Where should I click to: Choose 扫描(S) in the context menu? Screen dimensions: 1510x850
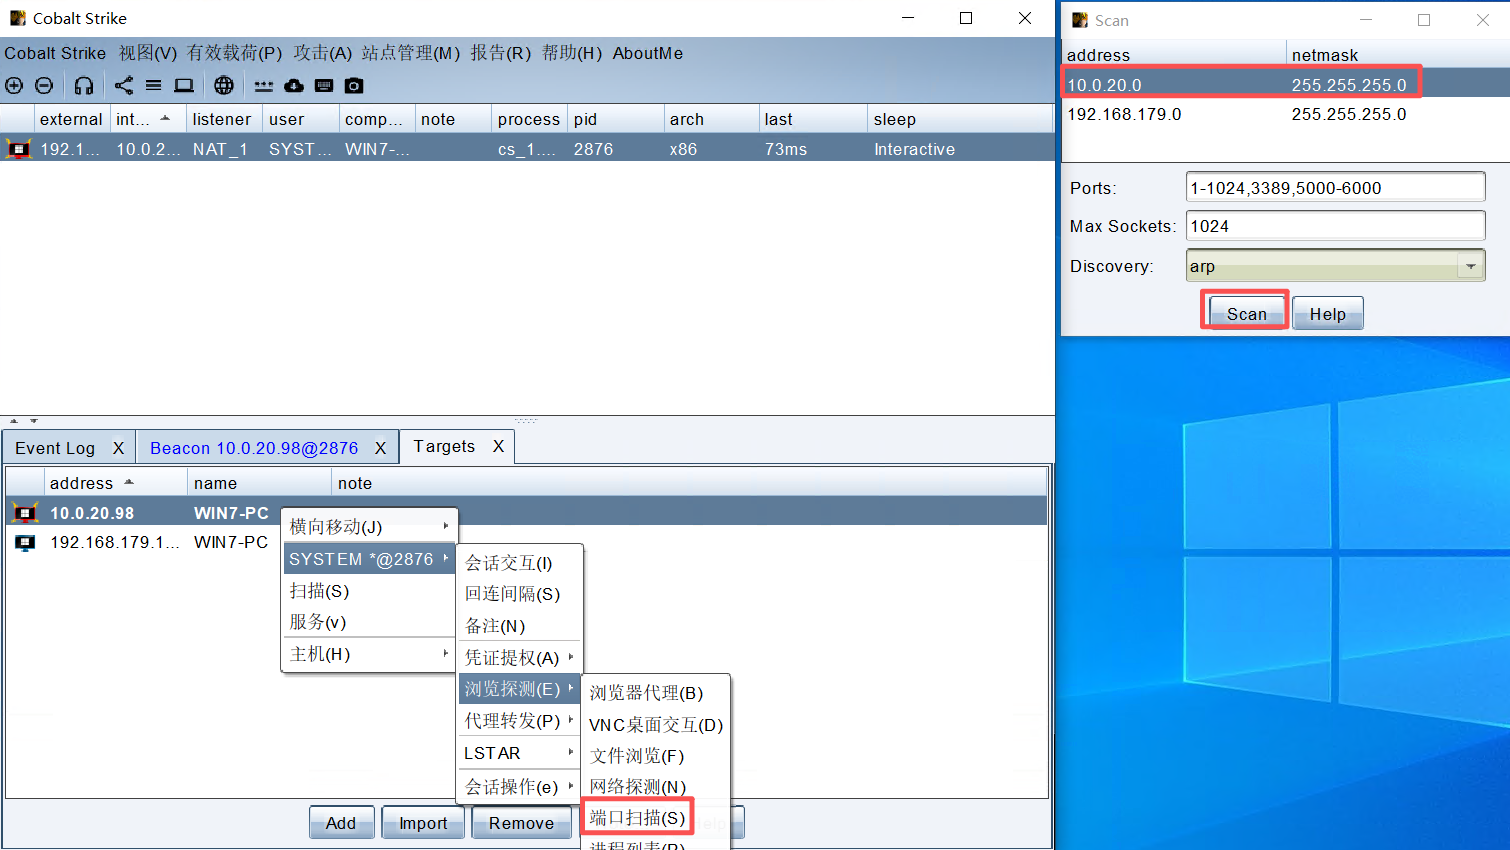[370, 591]
